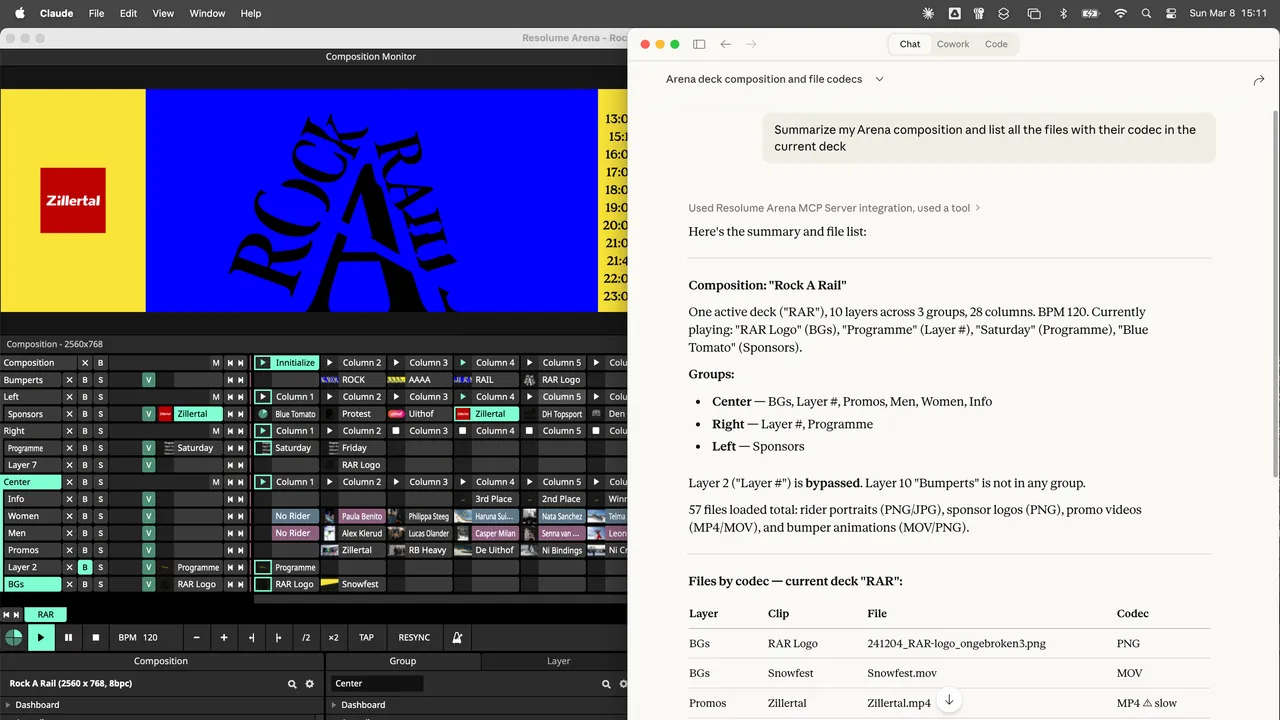Click the share arrow icon in Claude
Screen dimensions: 1280x720
(1259, 80)
